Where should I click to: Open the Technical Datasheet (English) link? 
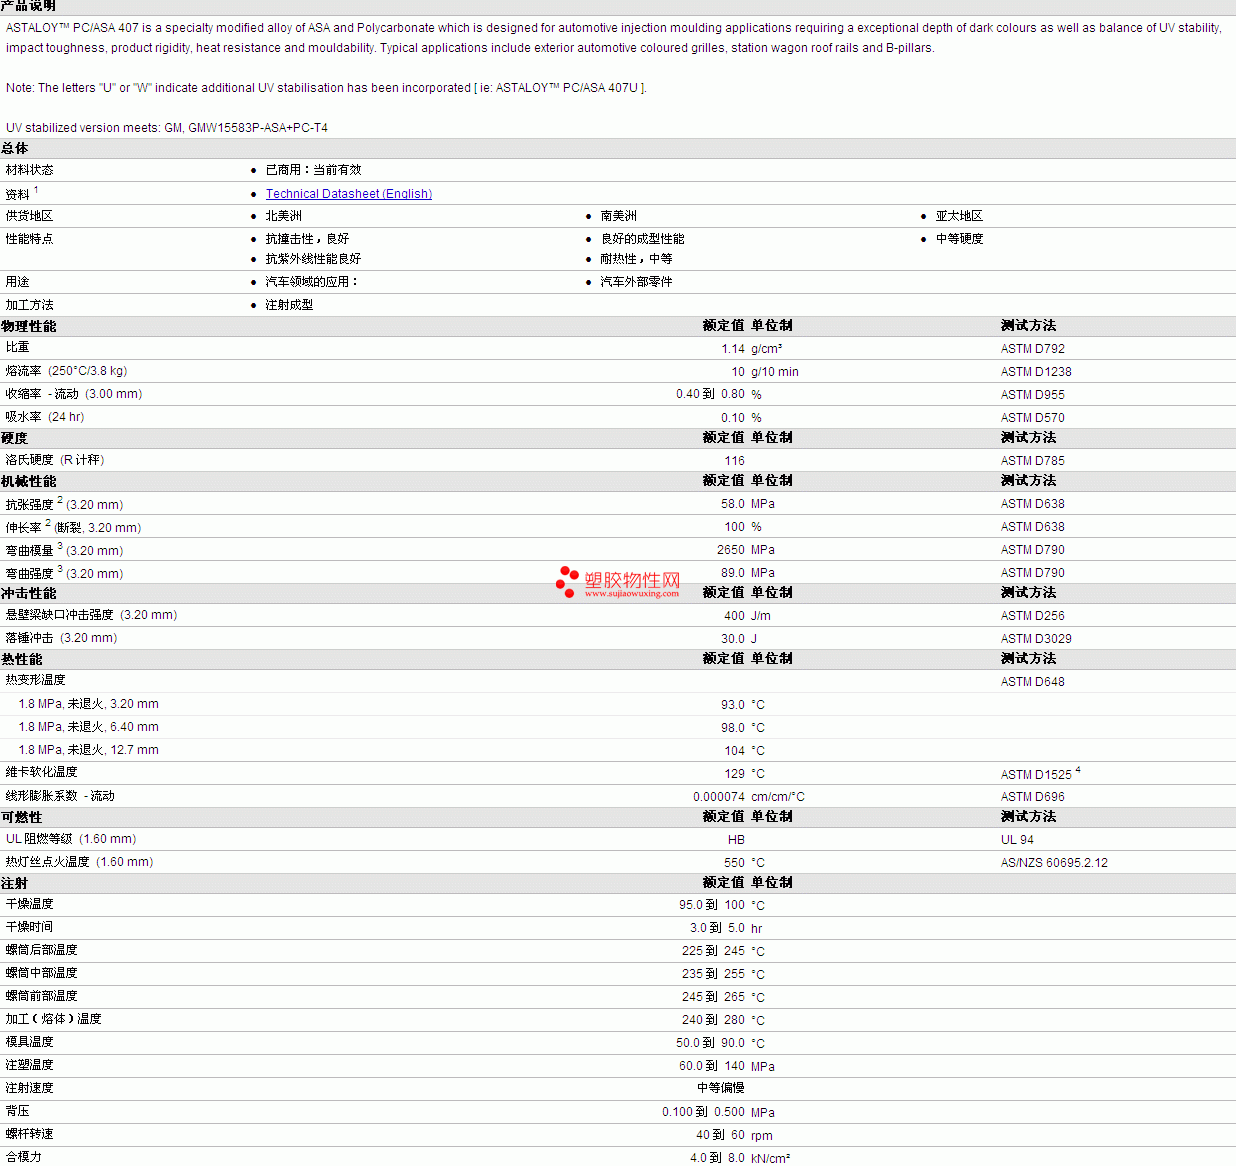pos(348,194)
